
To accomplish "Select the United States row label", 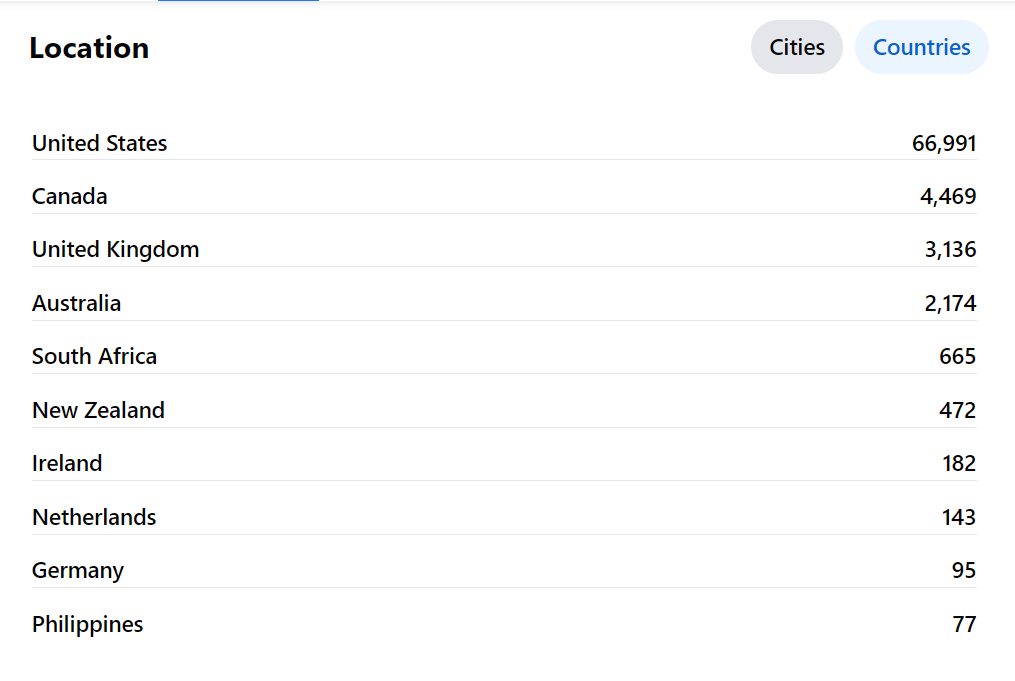I will pyautogui.click(x=99, y=143).
